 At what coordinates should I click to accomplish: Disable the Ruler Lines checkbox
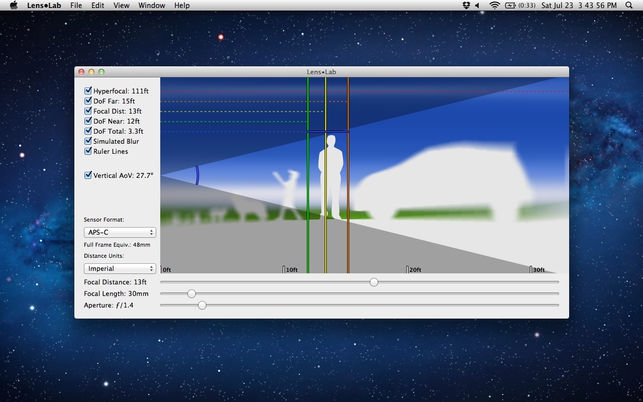88,151
